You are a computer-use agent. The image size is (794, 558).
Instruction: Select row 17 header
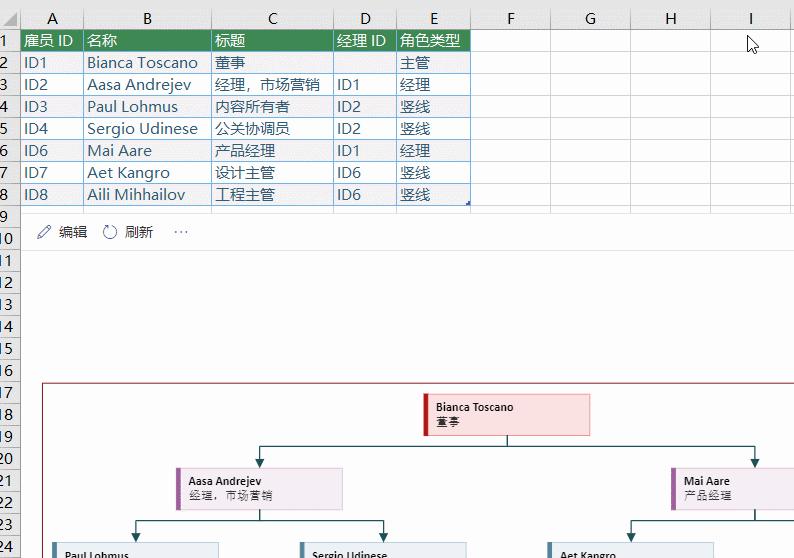[10, 393]
